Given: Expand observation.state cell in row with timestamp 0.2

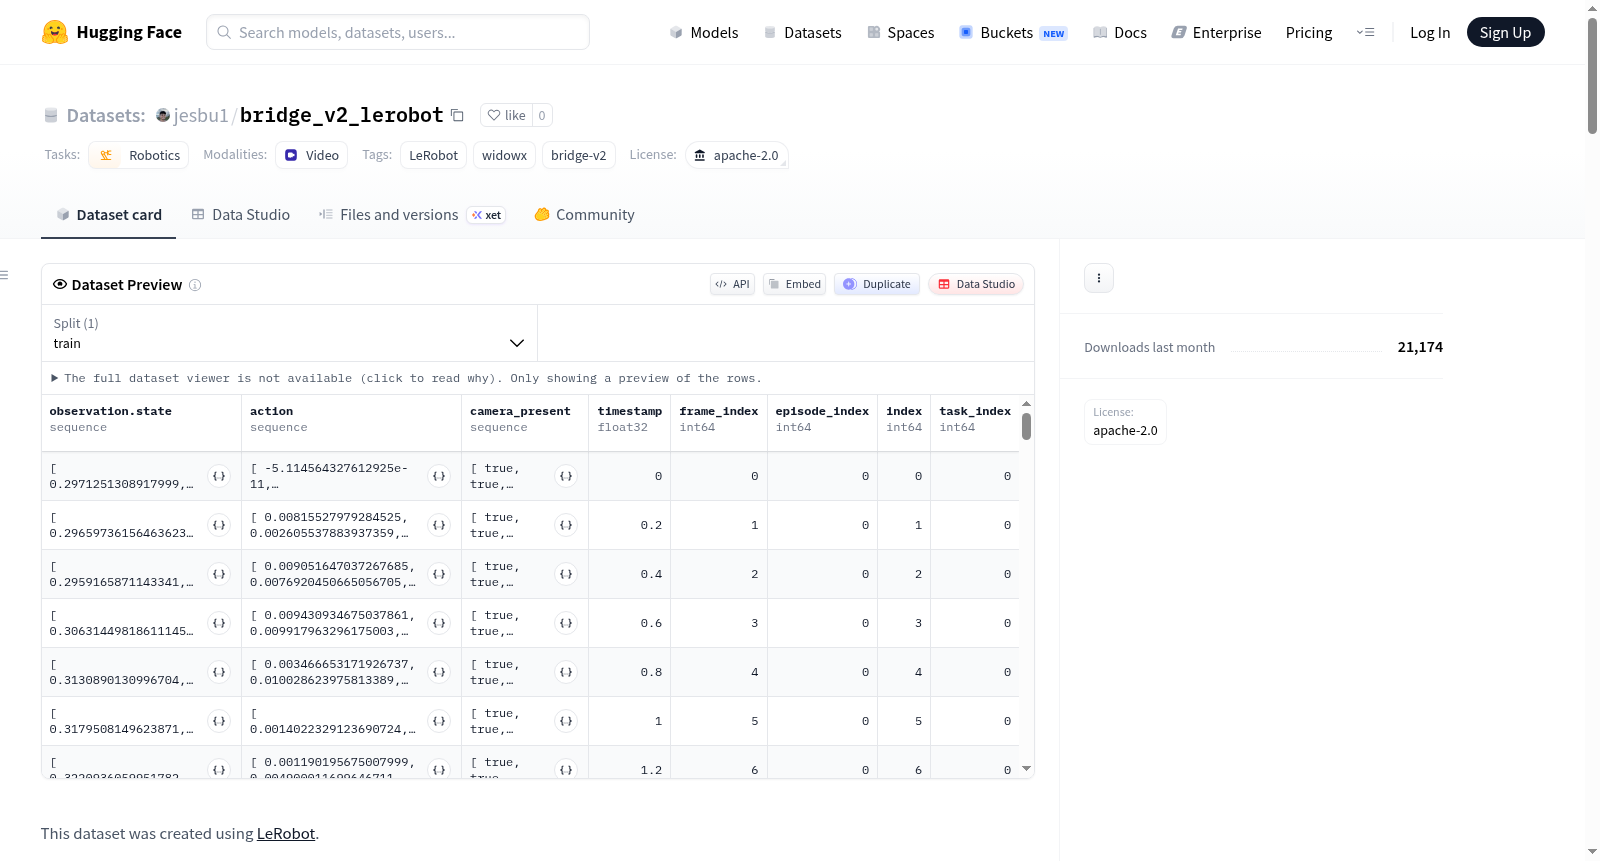Looking at the screenshot, I should click(x=219, y=525).
